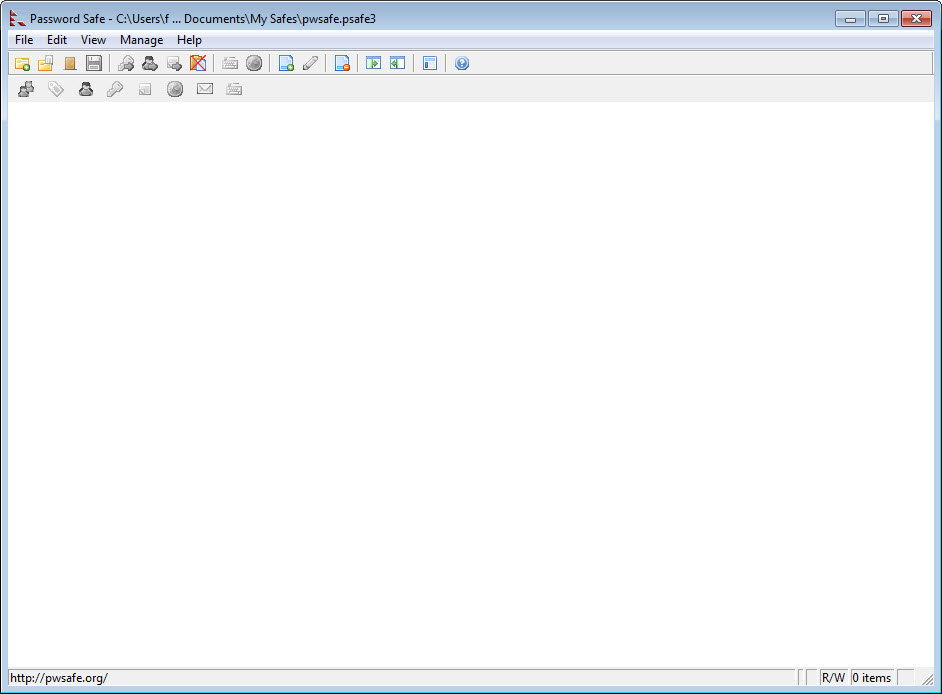
Task: Click the Email envelope icon in the drag bar
Action: coord(205,89)
